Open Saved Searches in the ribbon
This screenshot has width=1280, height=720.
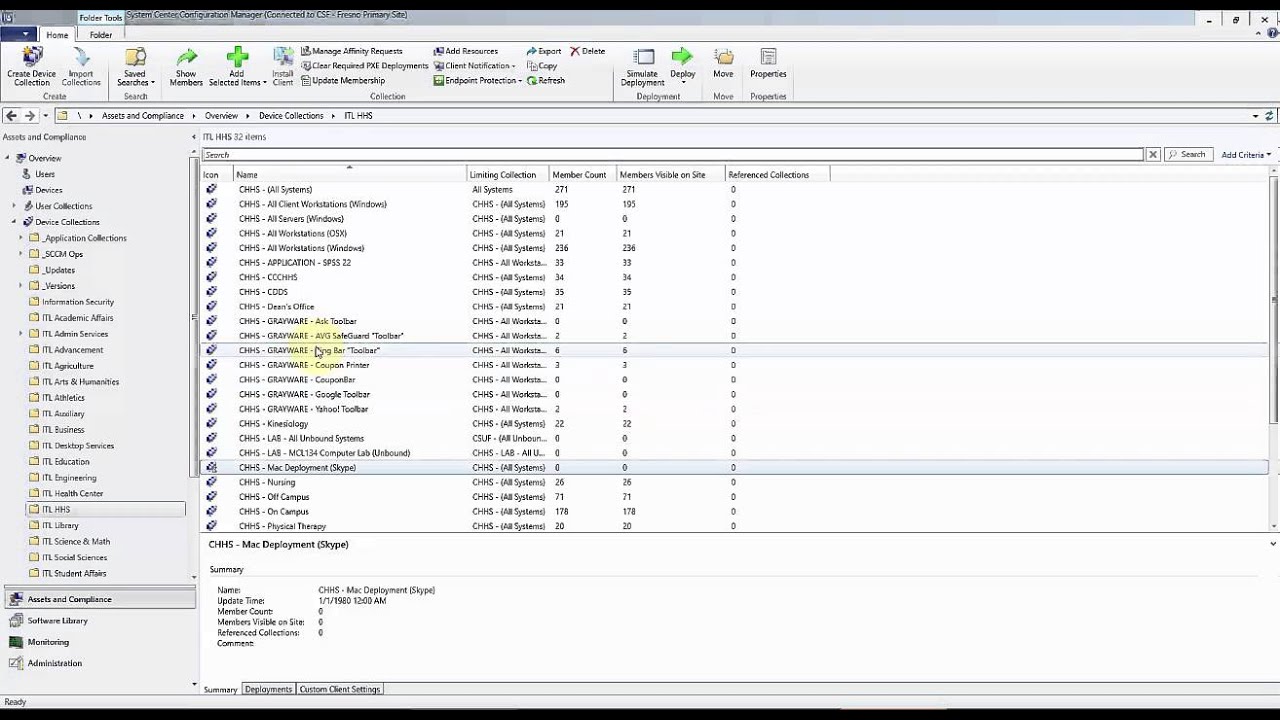135,66
